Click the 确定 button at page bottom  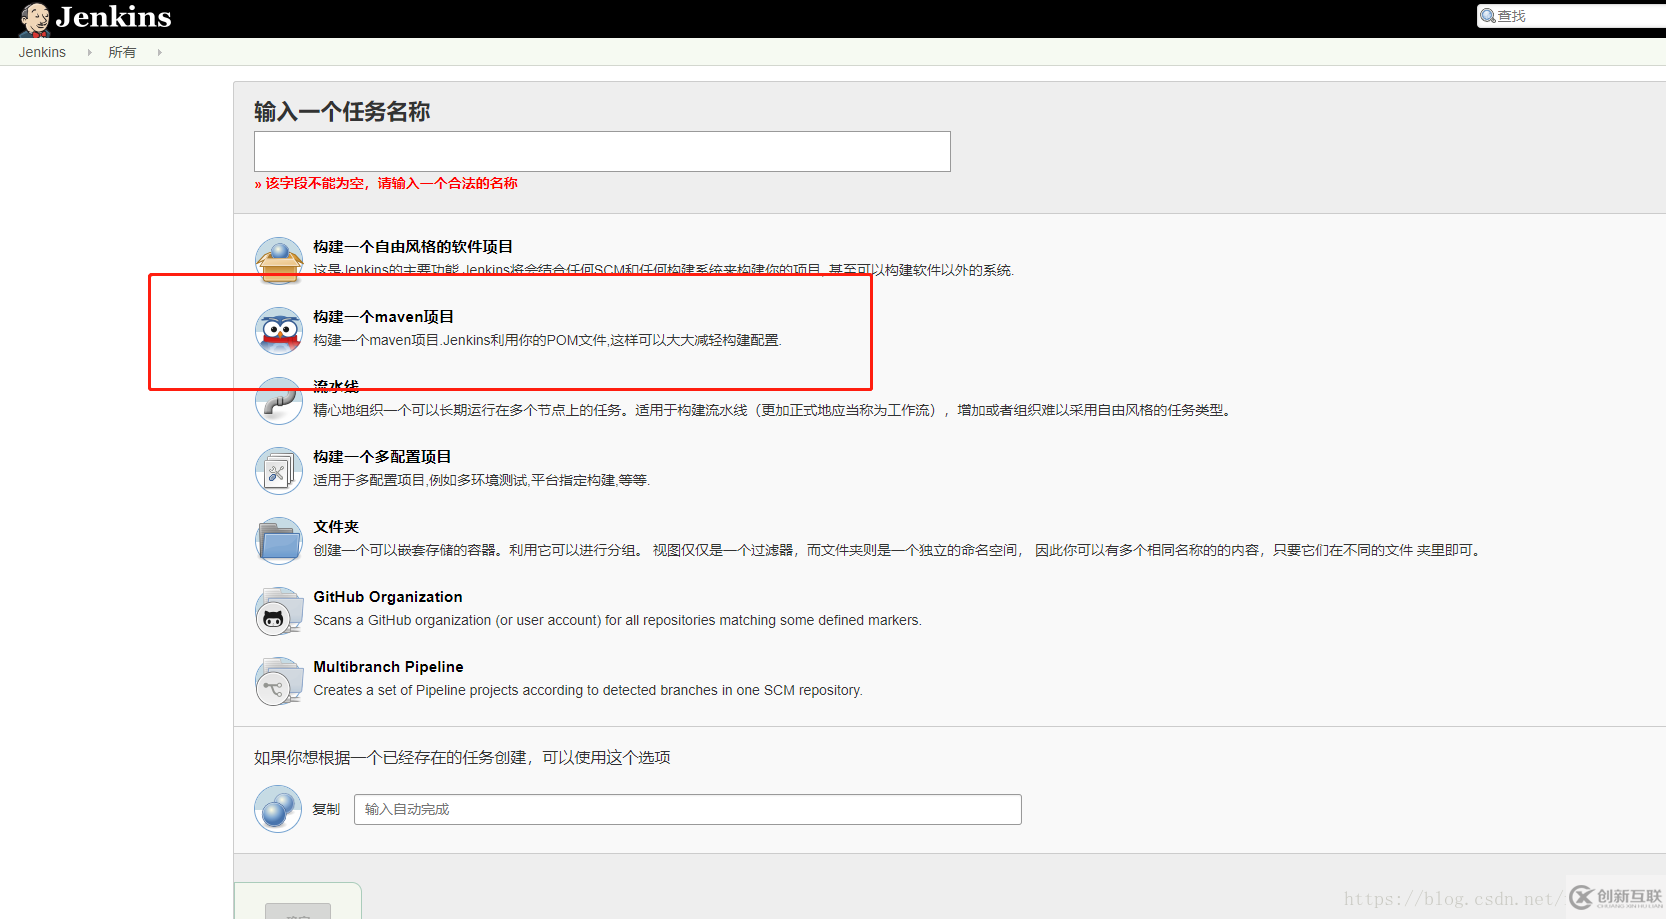[297, 911]
